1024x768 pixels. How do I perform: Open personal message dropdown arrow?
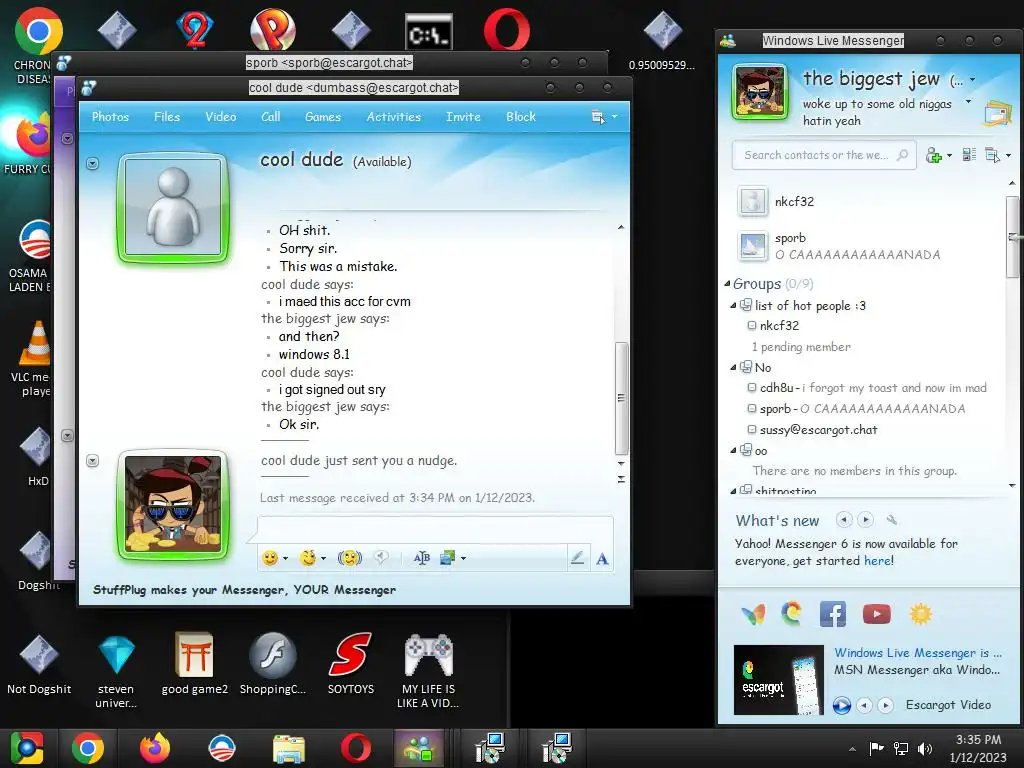tap(968, 102)
